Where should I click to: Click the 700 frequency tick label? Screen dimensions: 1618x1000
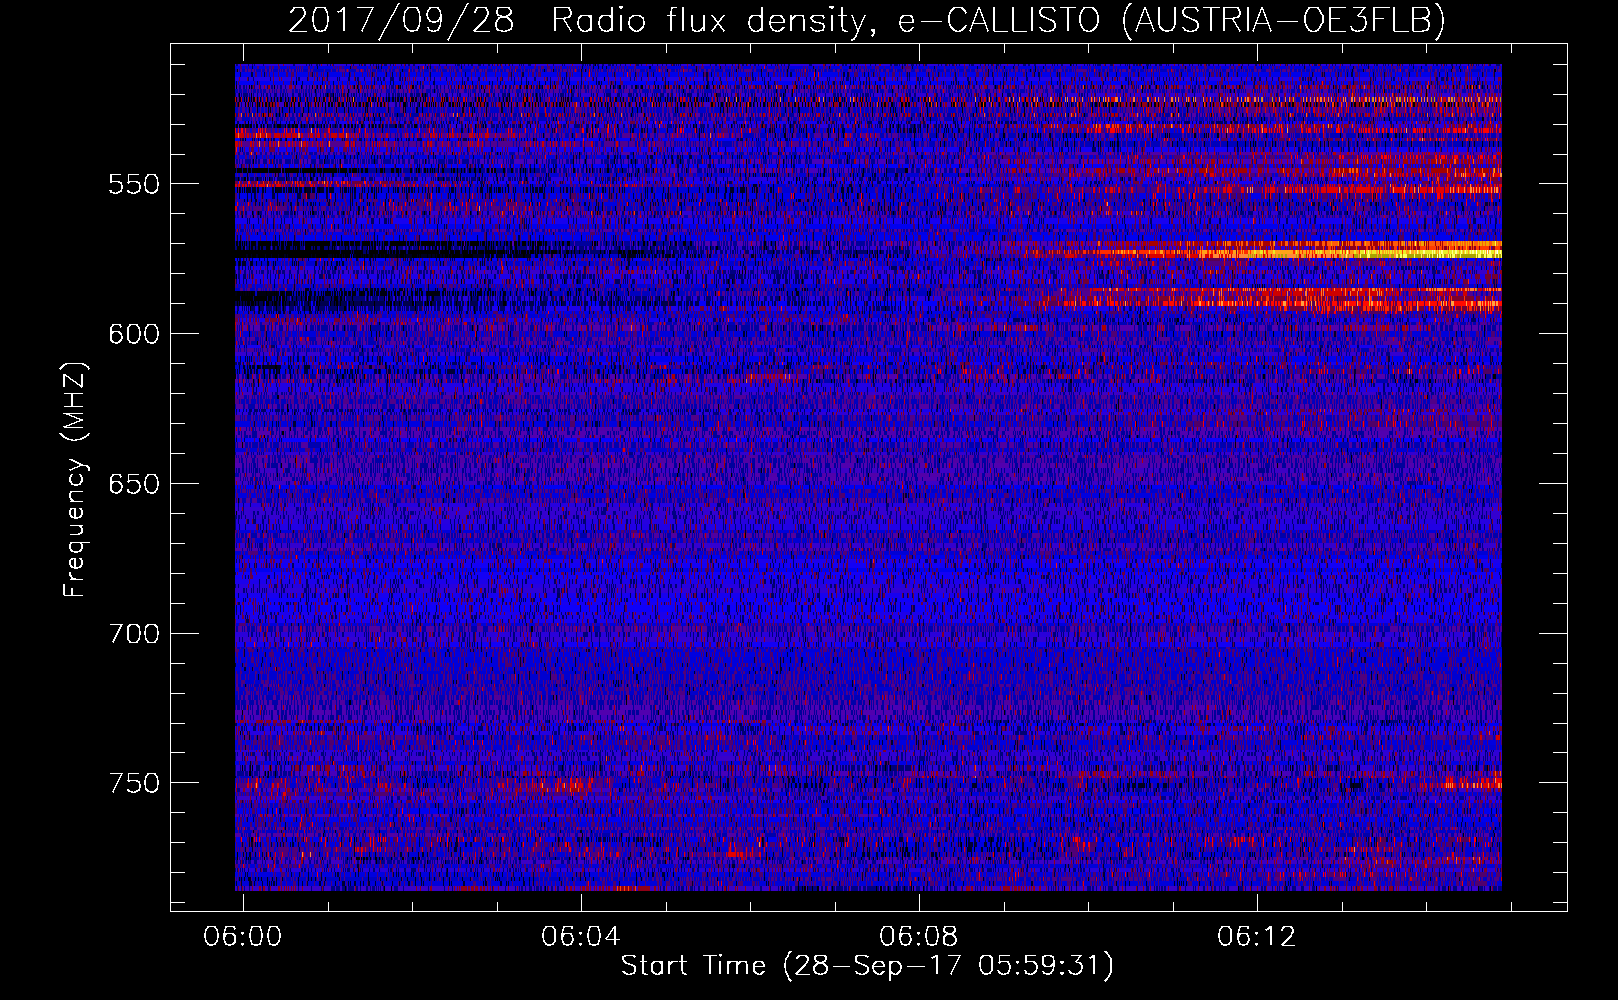point(134,634)
